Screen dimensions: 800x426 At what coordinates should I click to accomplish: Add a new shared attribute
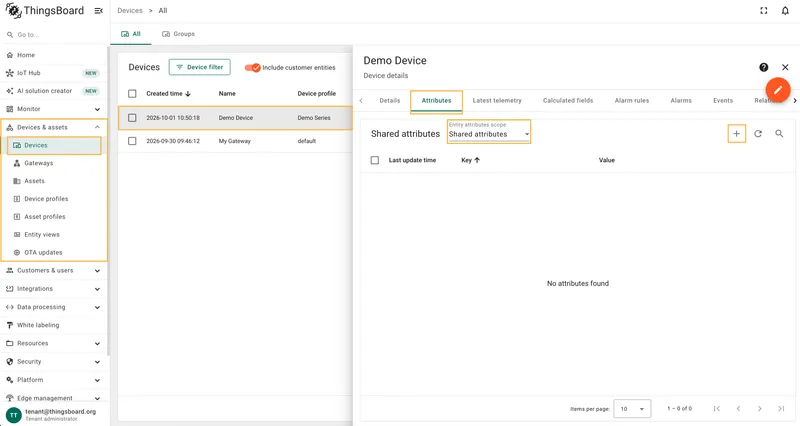tap(736, 134)
